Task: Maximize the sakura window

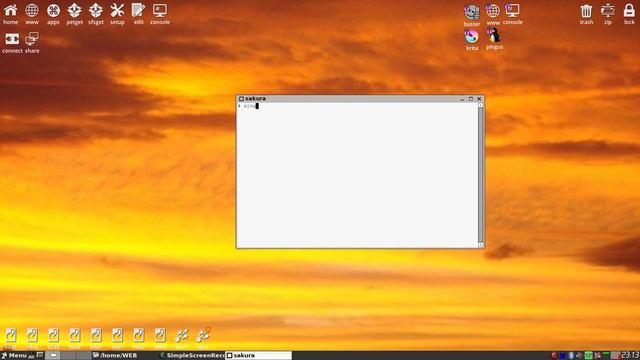Action: [471, 99]
